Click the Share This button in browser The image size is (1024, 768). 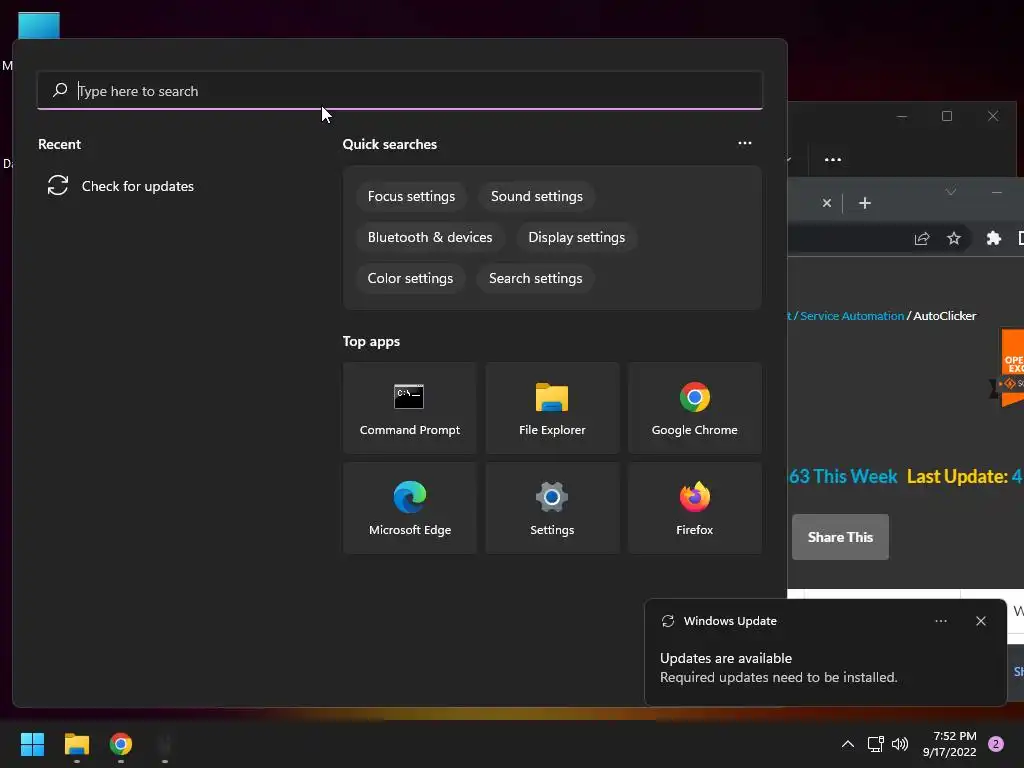[840, 537]
